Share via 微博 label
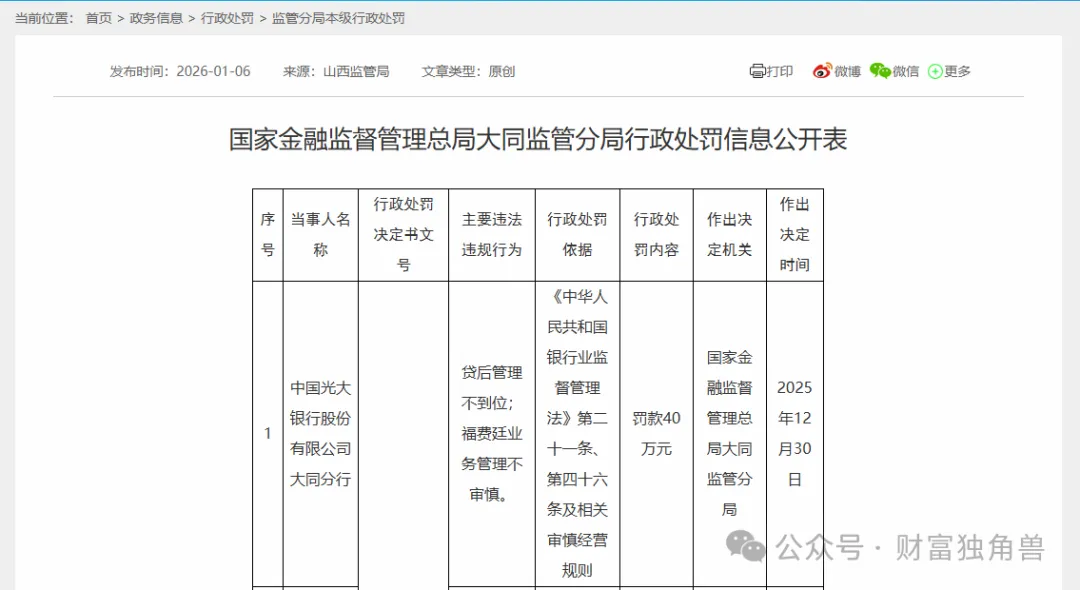 point(847,71)
